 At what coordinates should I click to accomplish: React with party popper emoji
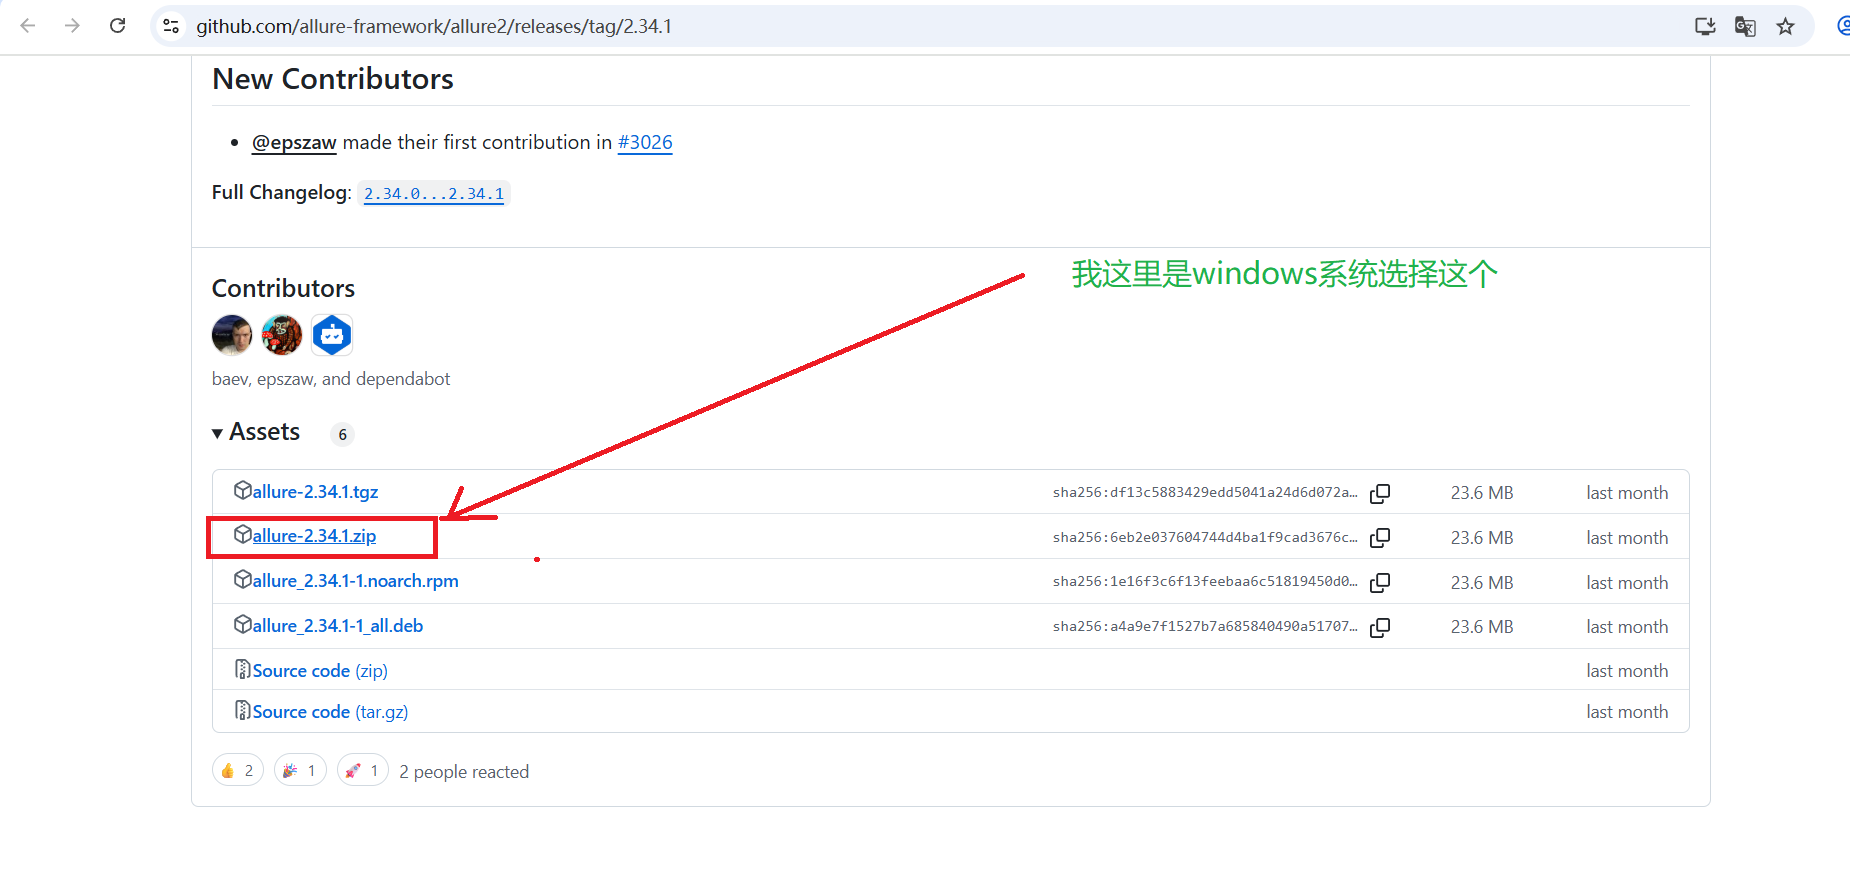click(x=300, y=770)
